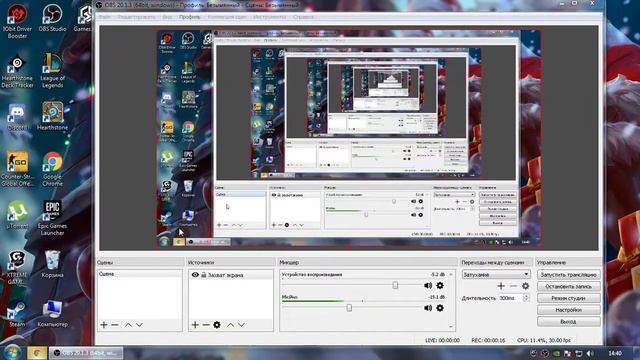Switch to the OBS taskbar button
The width and height of the screenshot is (640, 360).
[86, 353]
